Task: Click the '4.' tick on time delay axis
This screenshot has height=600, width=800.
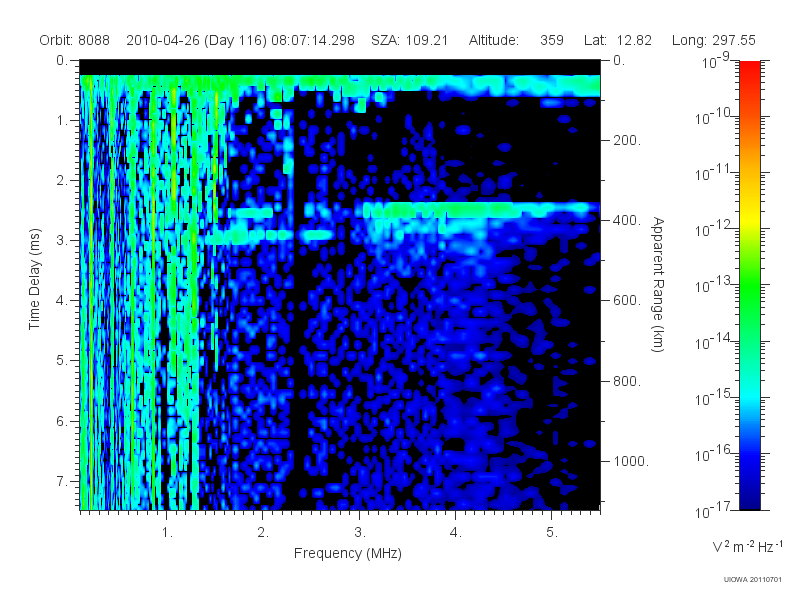Action: pyautogui.click(x=62, y=301)
